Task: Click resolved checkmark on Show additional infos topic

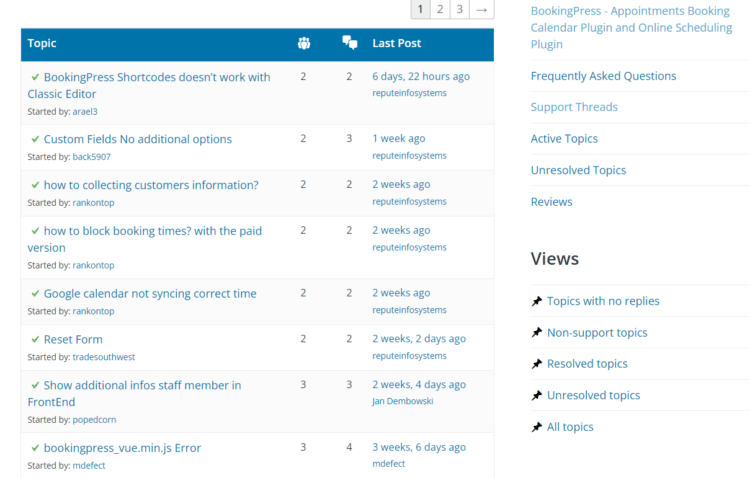Action: point(35,385)
